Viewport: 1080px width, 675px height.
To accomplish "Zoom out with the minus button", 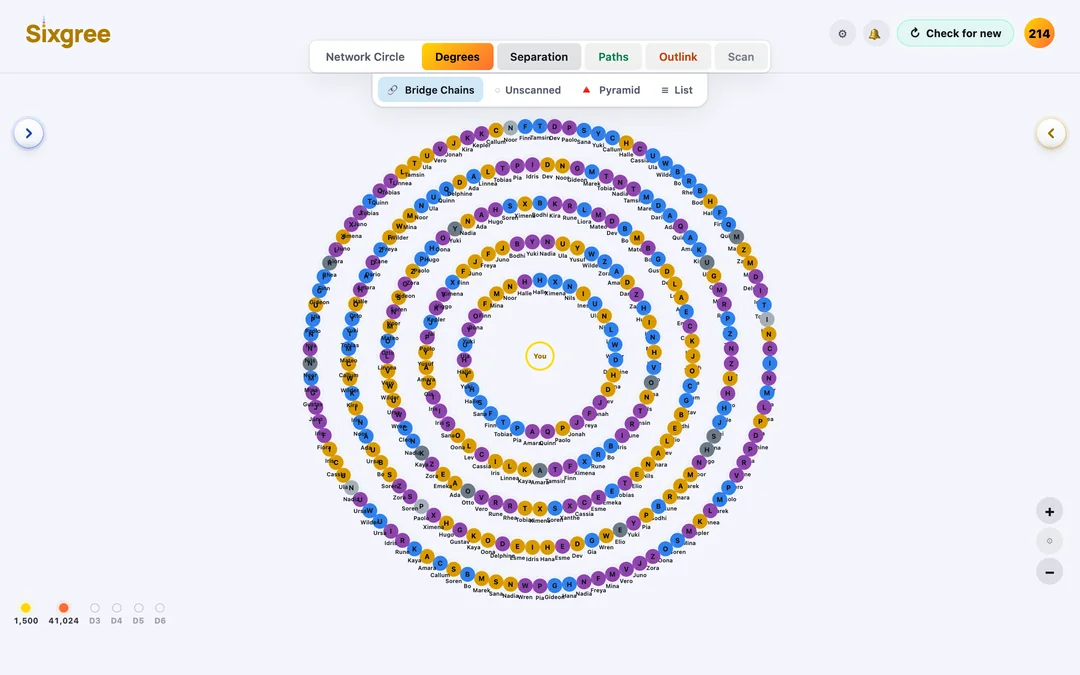I will click(x=1050, y=572).
